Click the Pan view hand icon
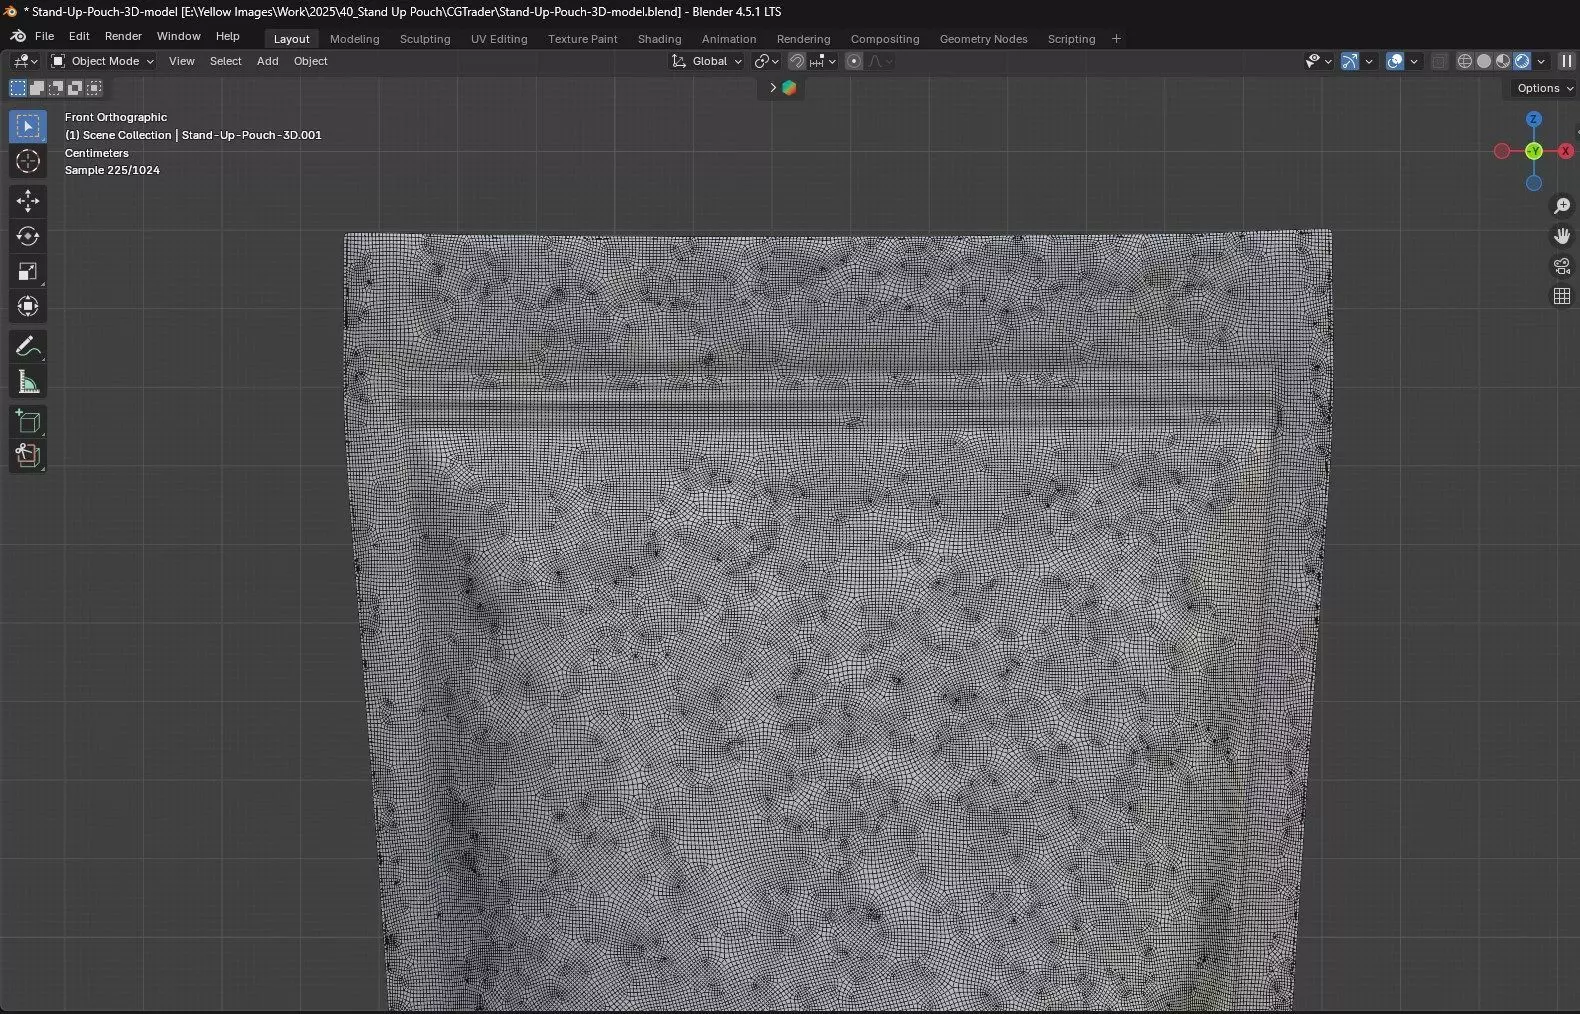Screen dimensions: 1580x1014 point(1562,236)
